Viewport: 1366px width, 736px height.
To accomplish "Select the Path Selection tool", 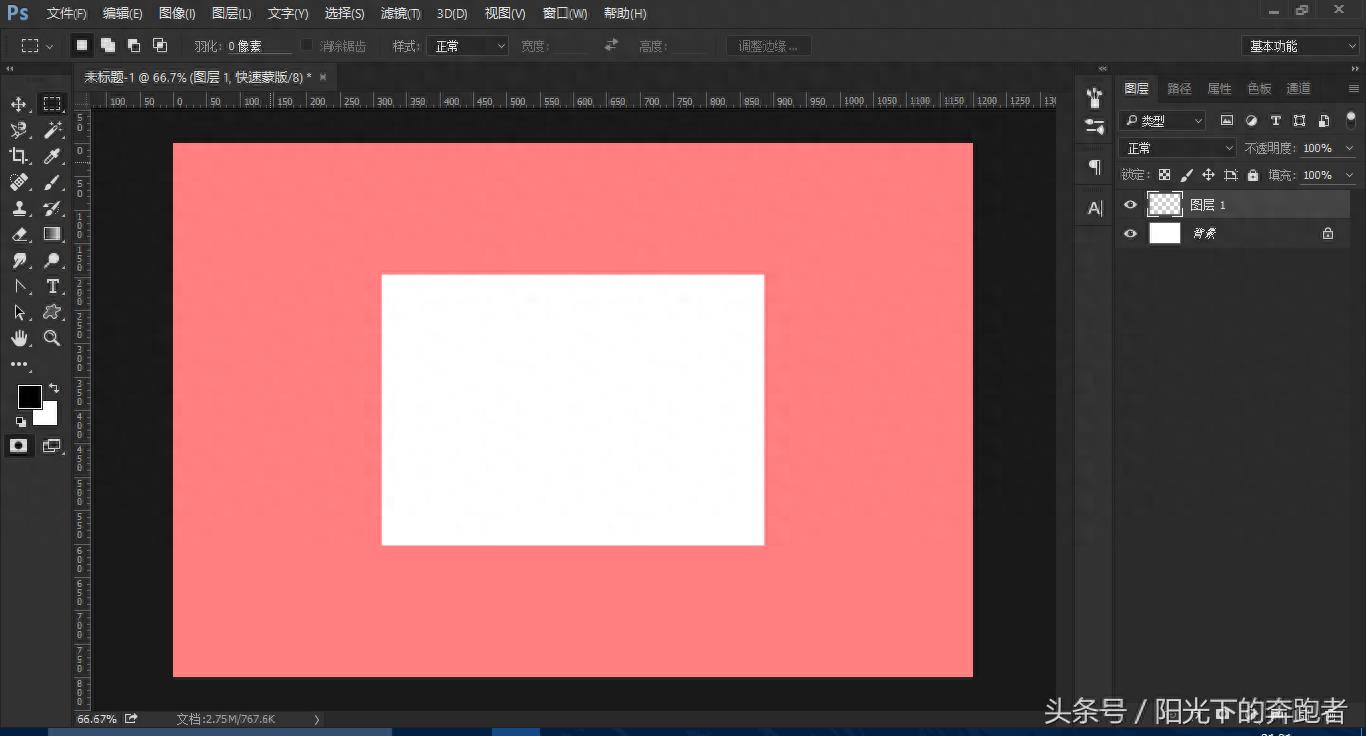I will point(19,312).
